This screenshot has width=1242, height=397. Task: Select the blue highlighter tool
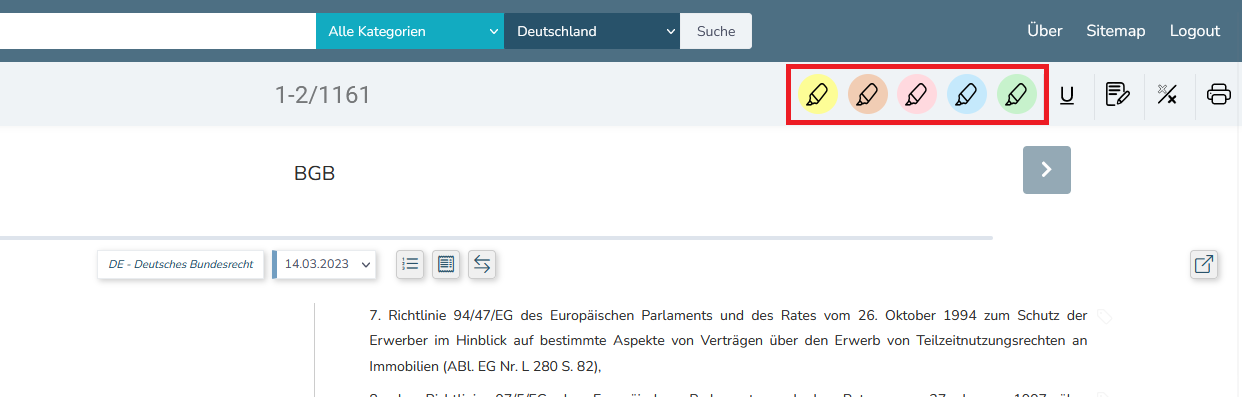[967, 95]
